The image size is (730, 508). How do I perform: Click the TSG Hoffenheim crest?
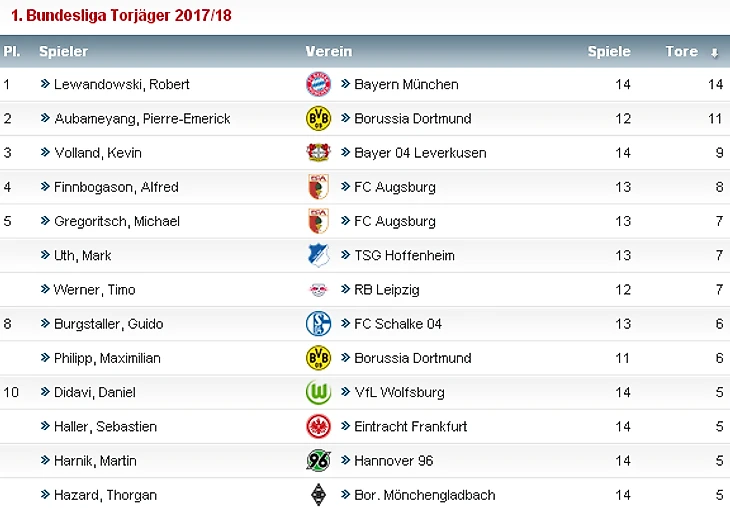pyautogui.click(x=318, y=255)
